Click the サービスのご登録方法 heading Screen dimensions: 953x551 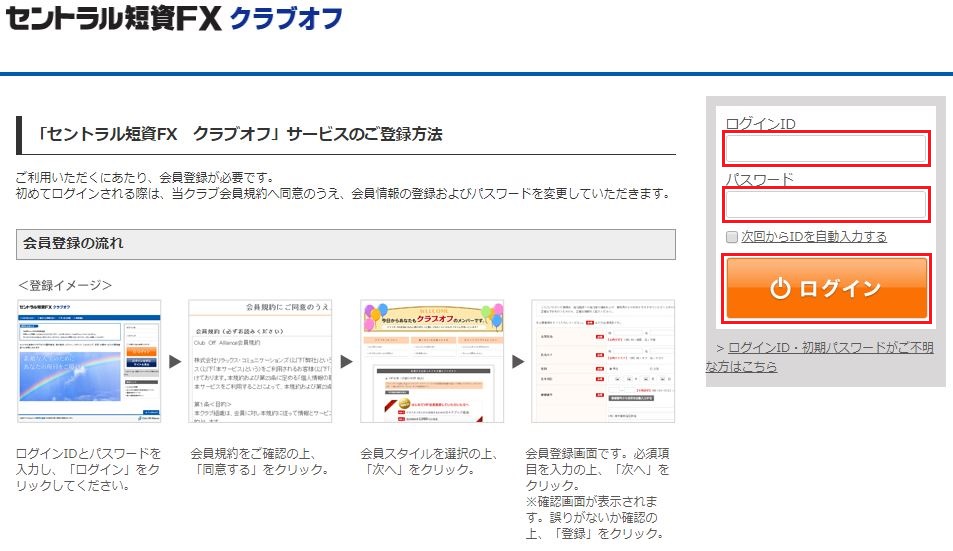[x=239, y=134]
